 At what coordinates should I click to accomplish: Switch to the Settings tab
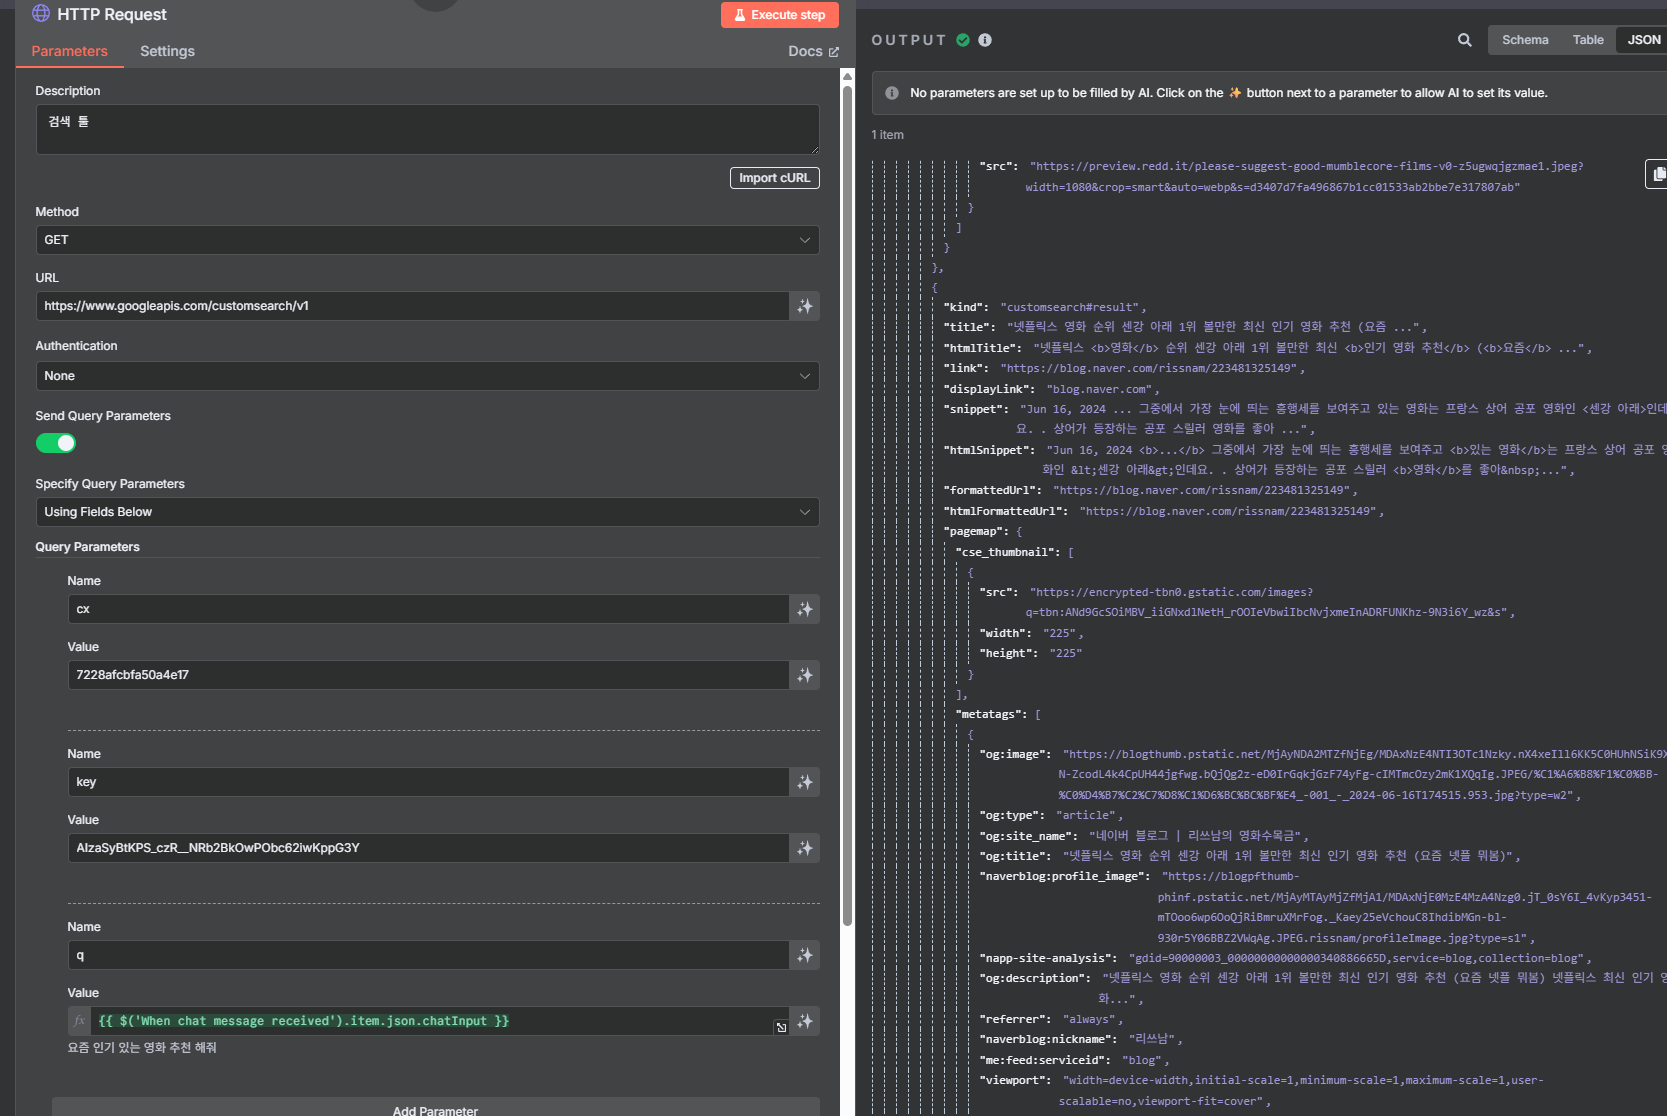(167, 51)
